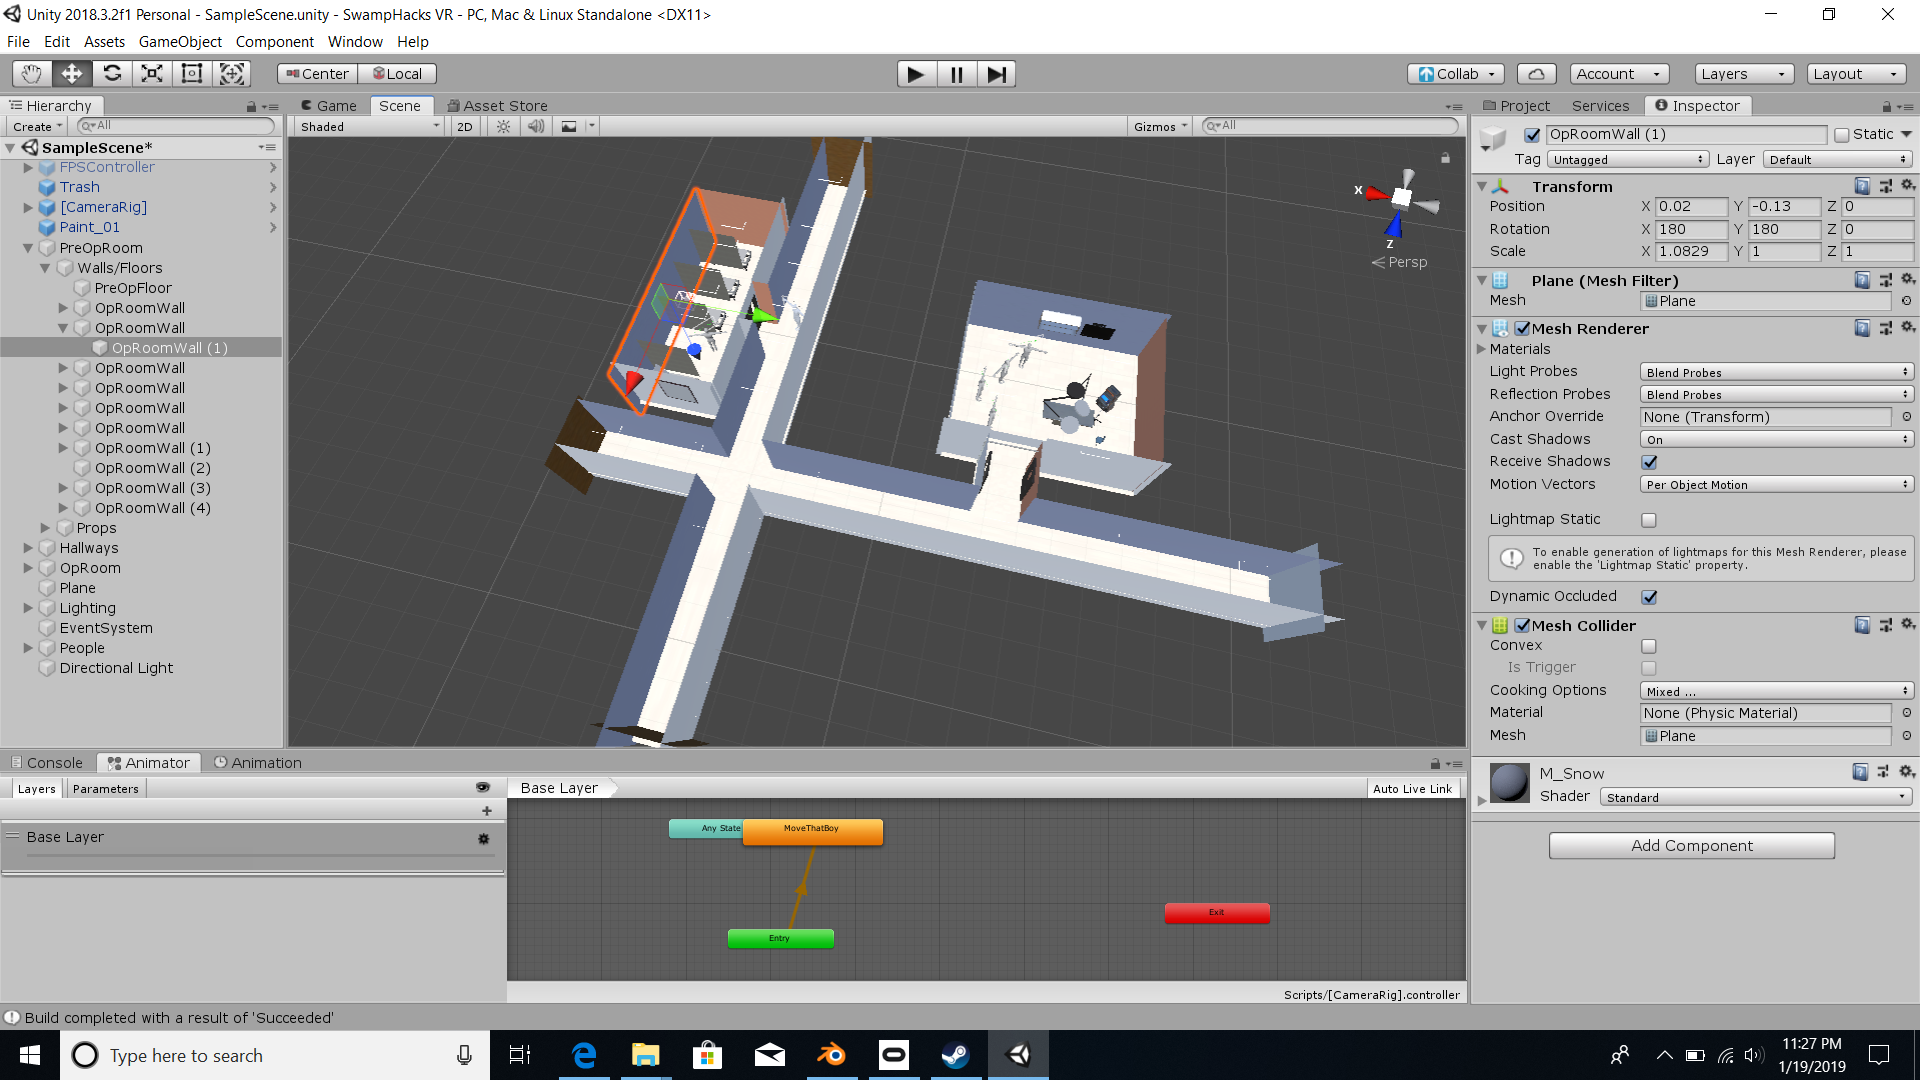This screenshot has width=1920, height=1080.
Task: Select the Rect Transform tool
Action: coord(192,73)
